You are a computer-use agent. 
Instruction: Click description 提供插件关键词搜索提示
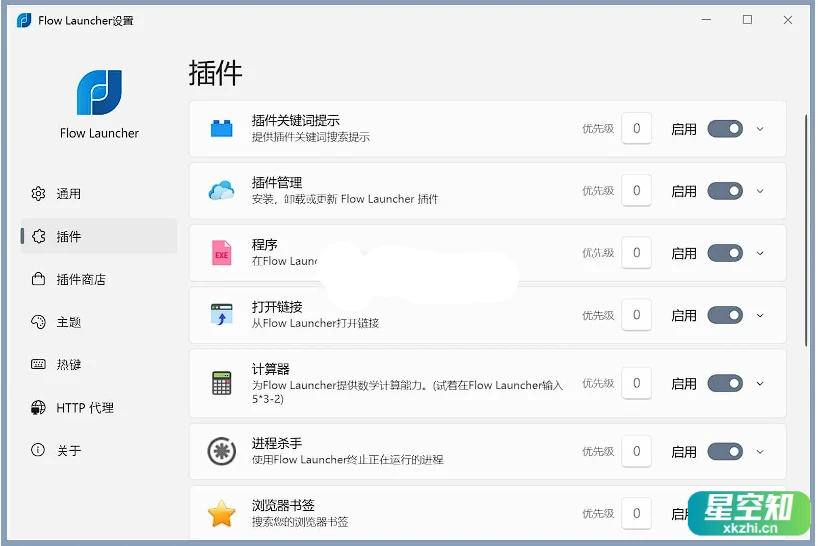click(311, 137)
